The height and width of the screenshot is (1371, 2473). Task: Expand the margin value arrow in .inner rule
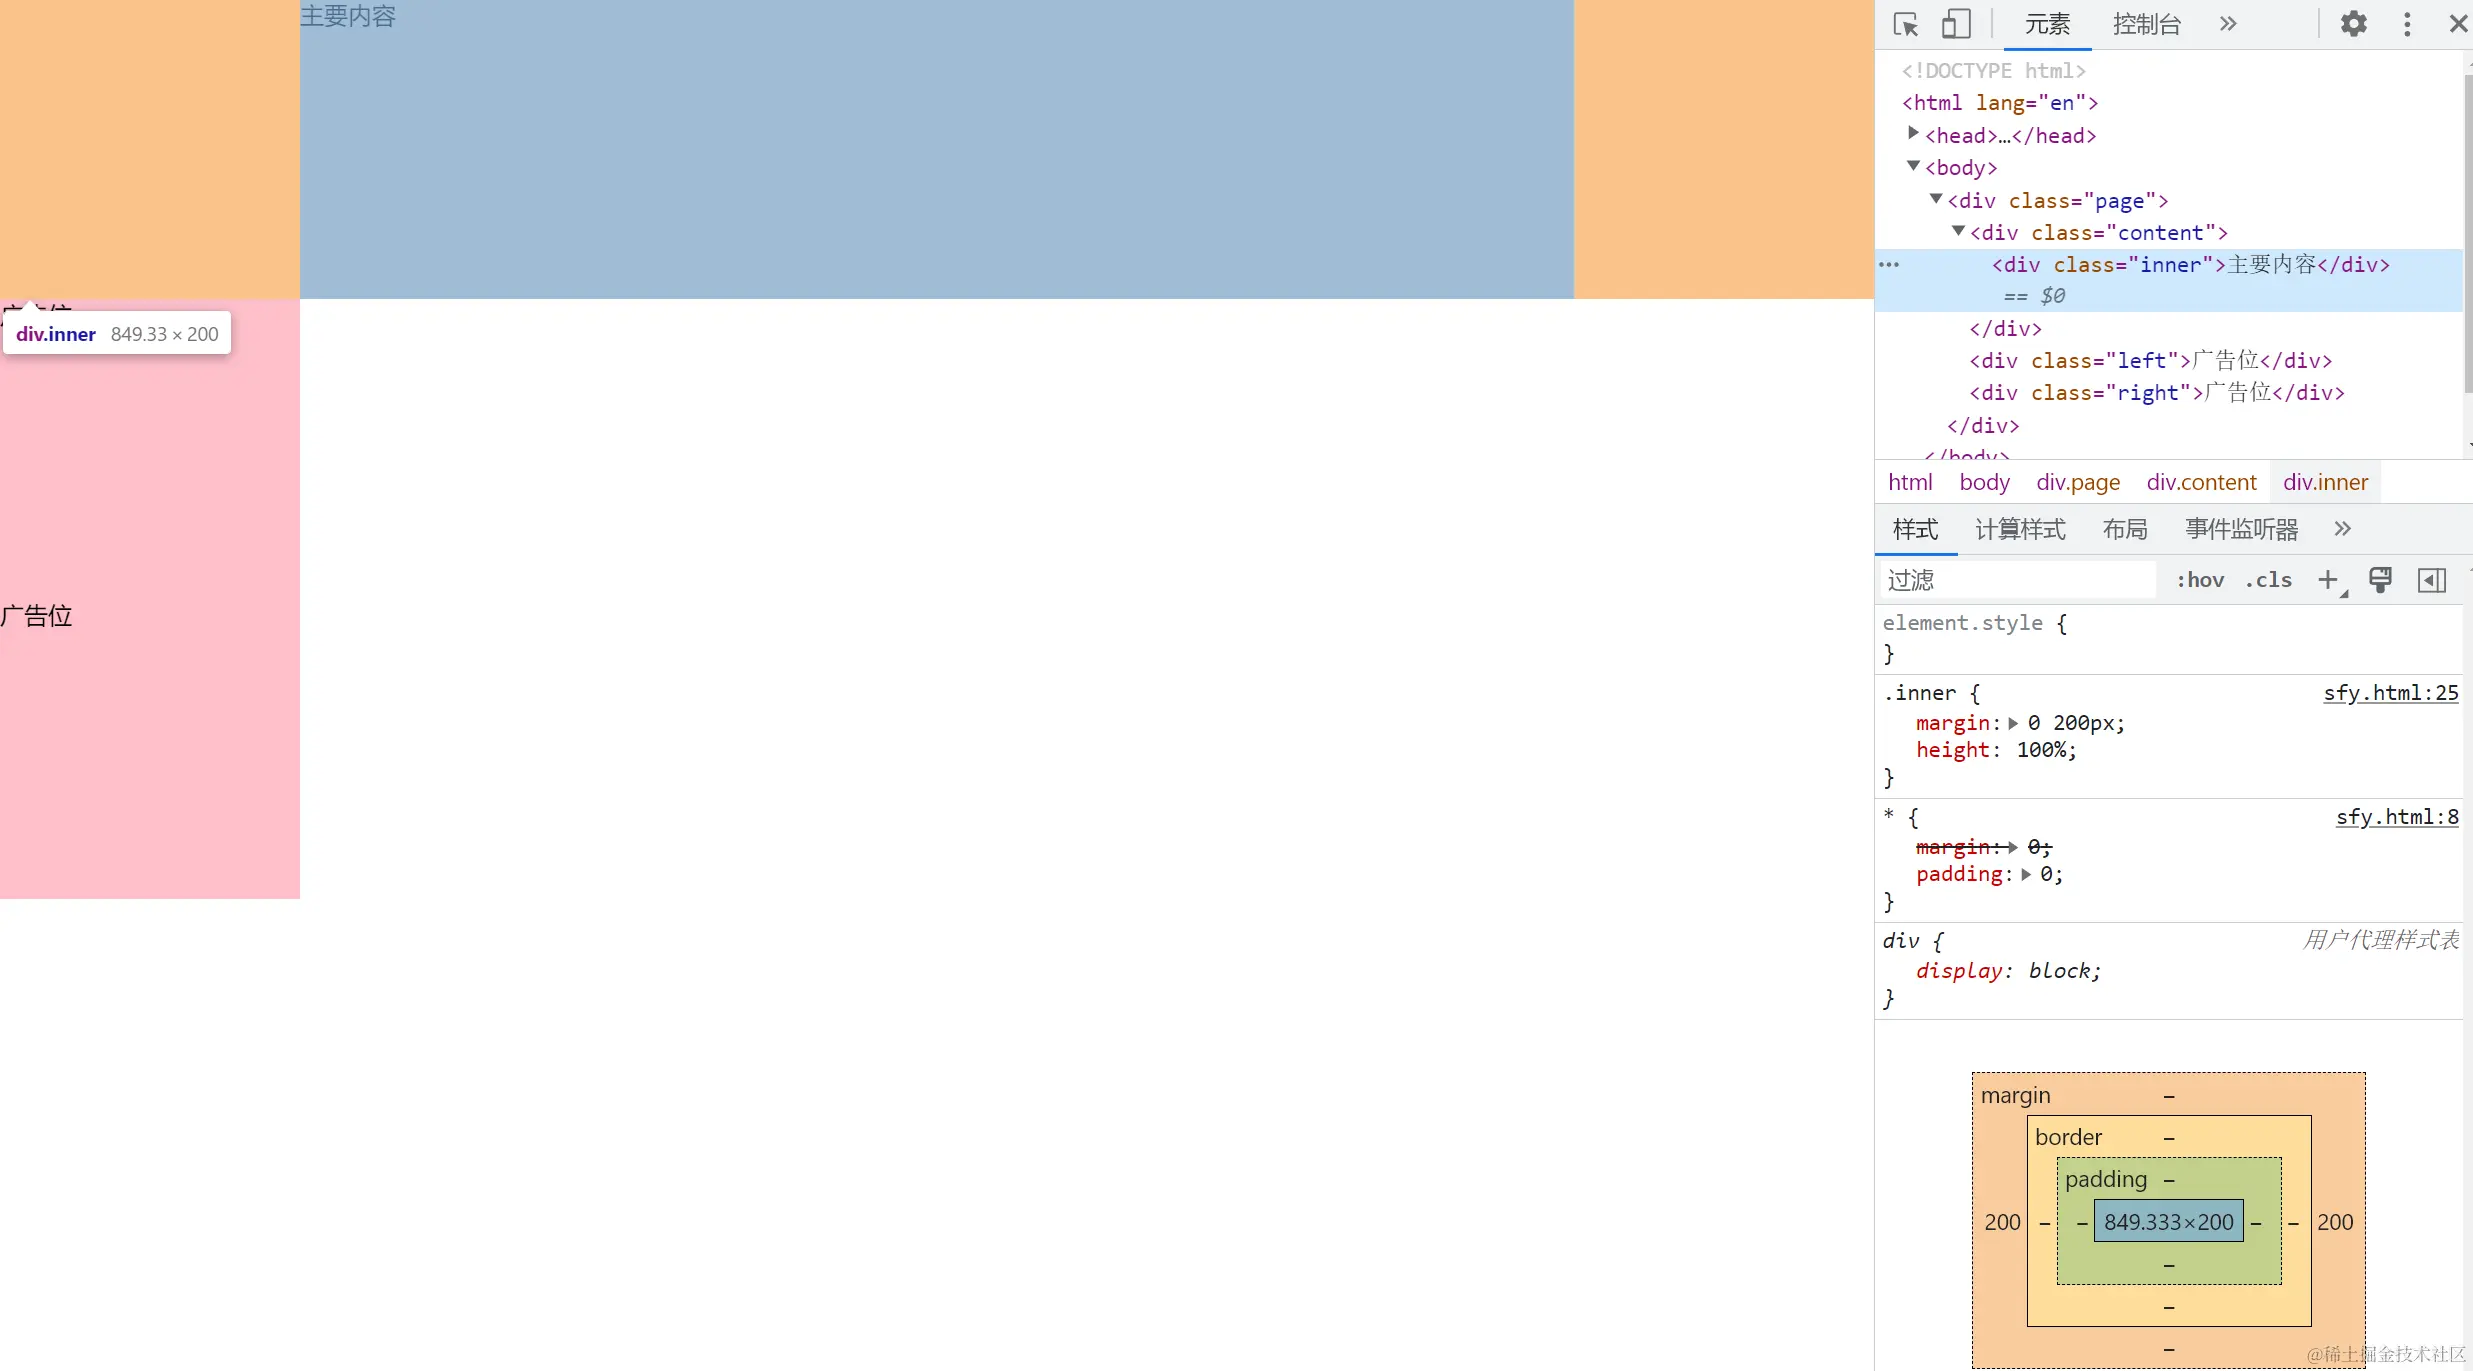tap(2014, 722)
